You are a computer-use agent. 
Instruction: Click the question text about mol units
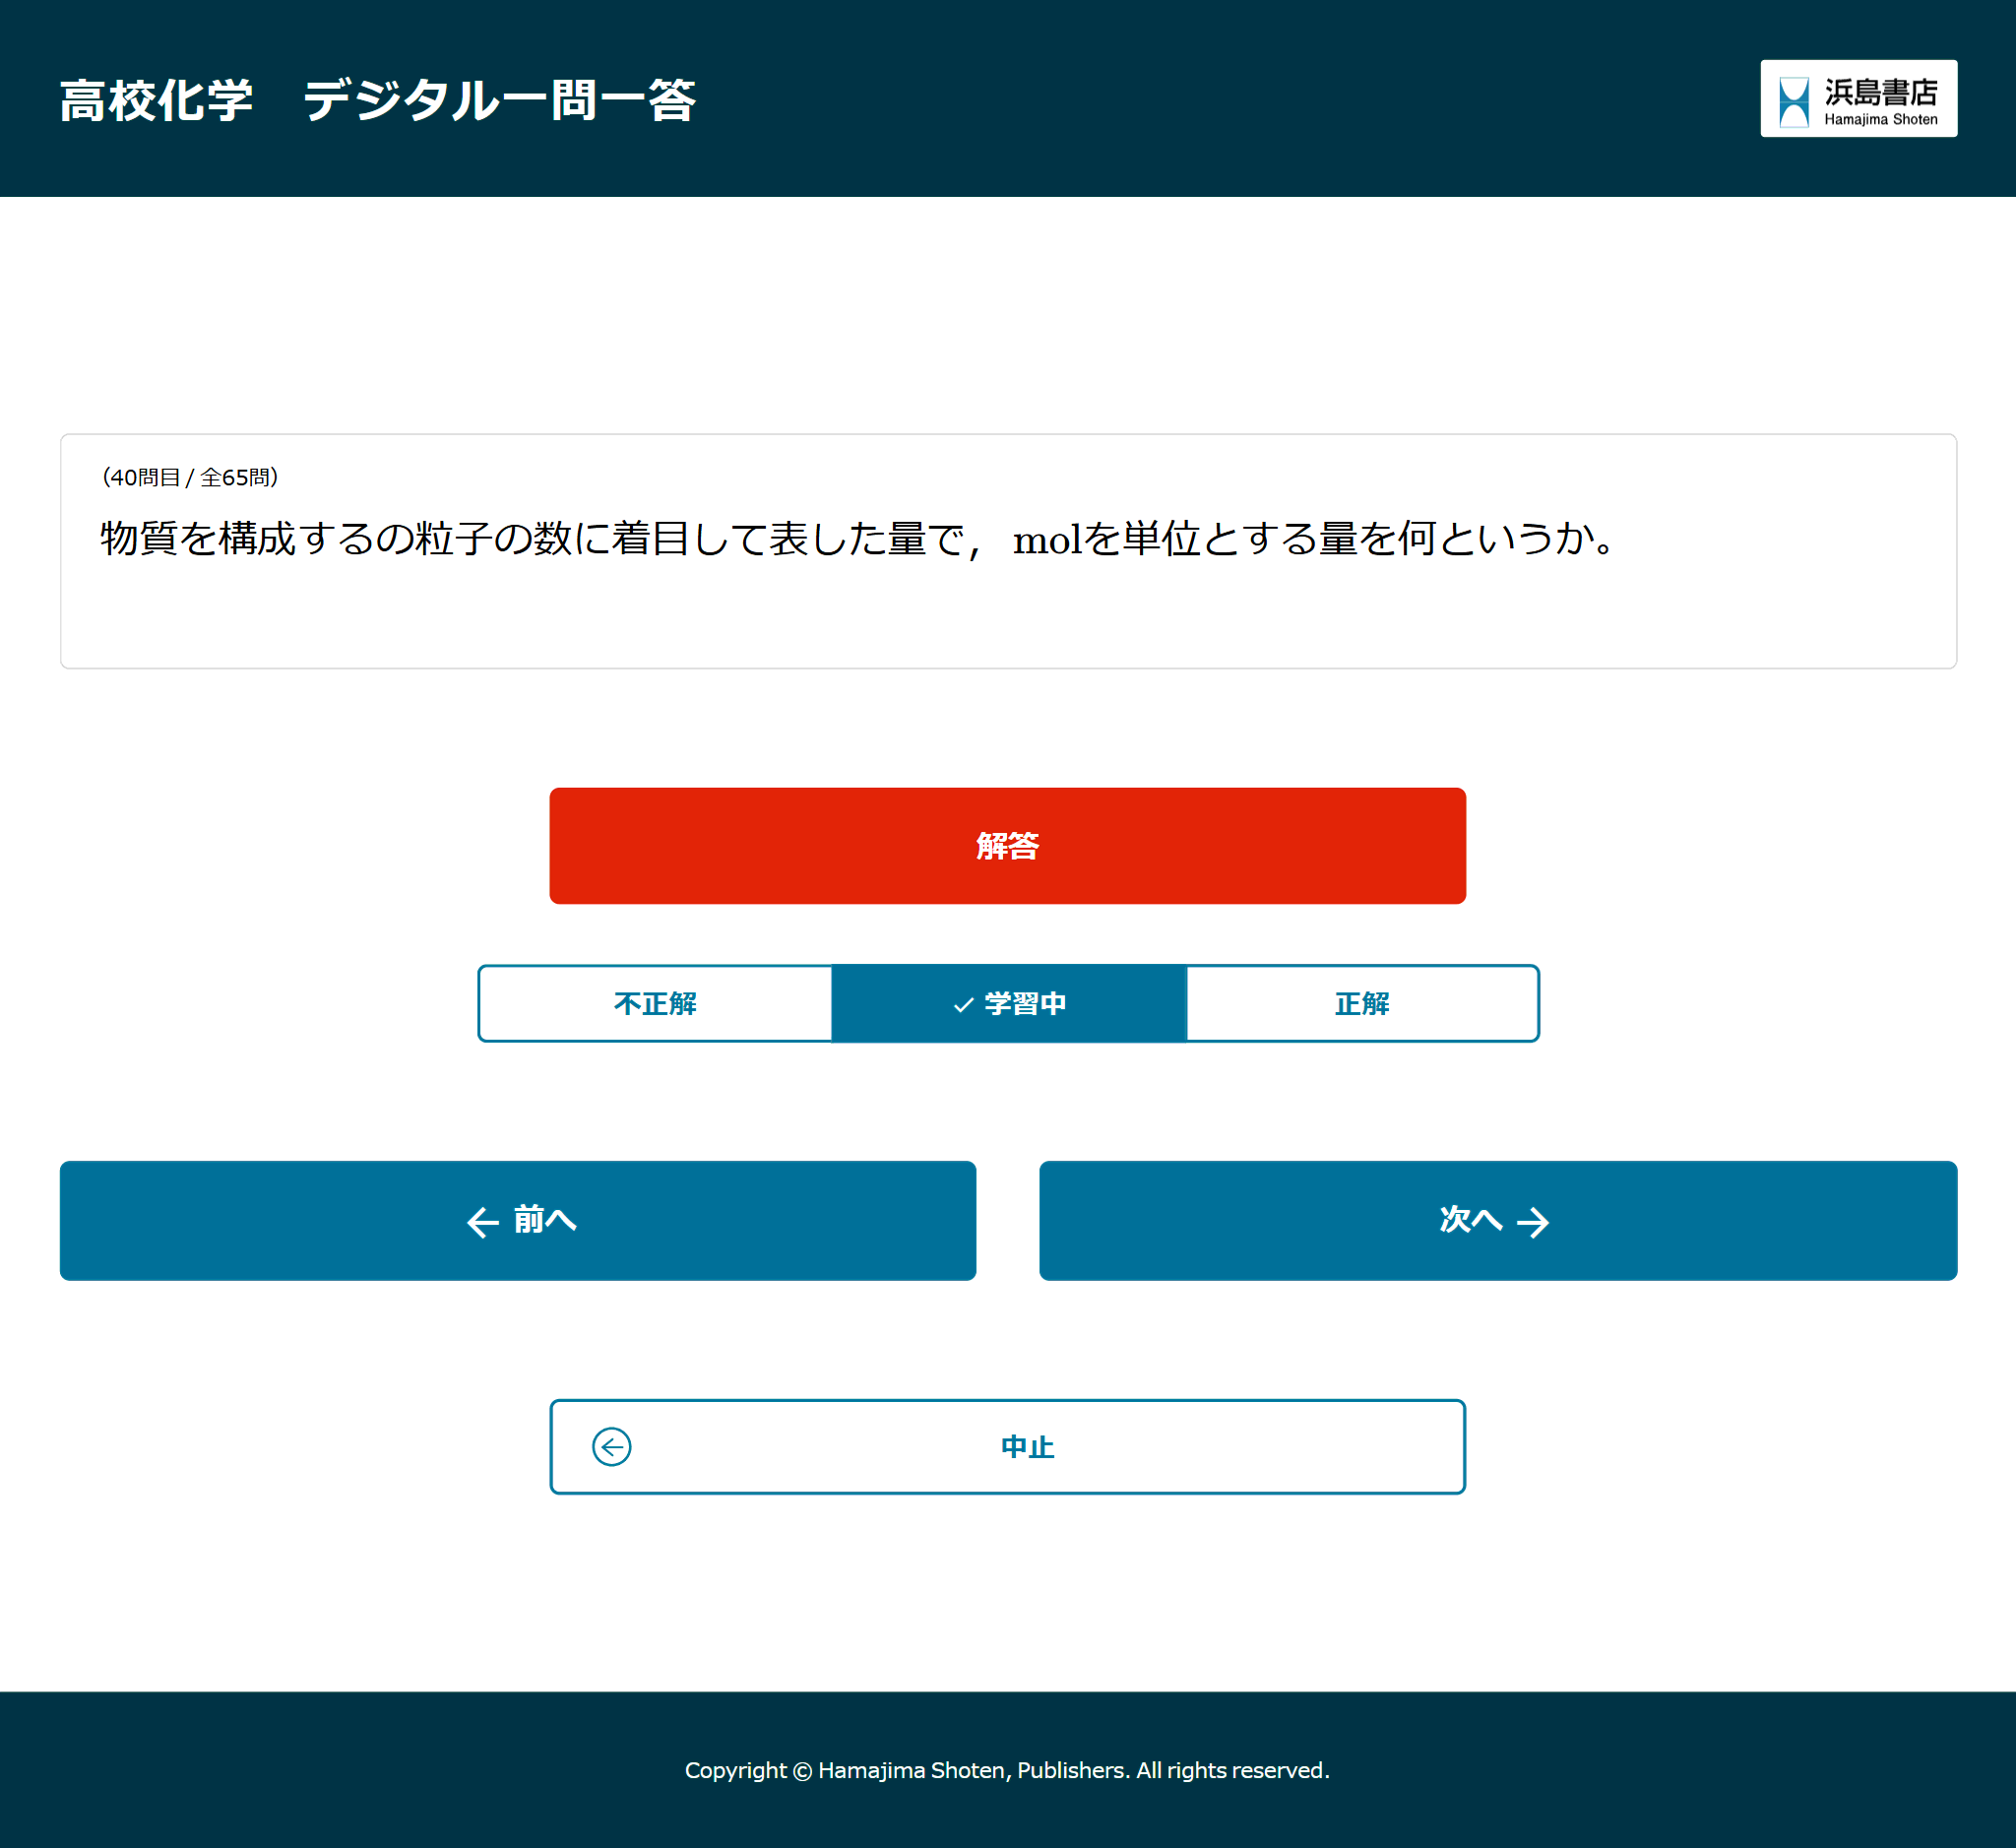point(855,540)
